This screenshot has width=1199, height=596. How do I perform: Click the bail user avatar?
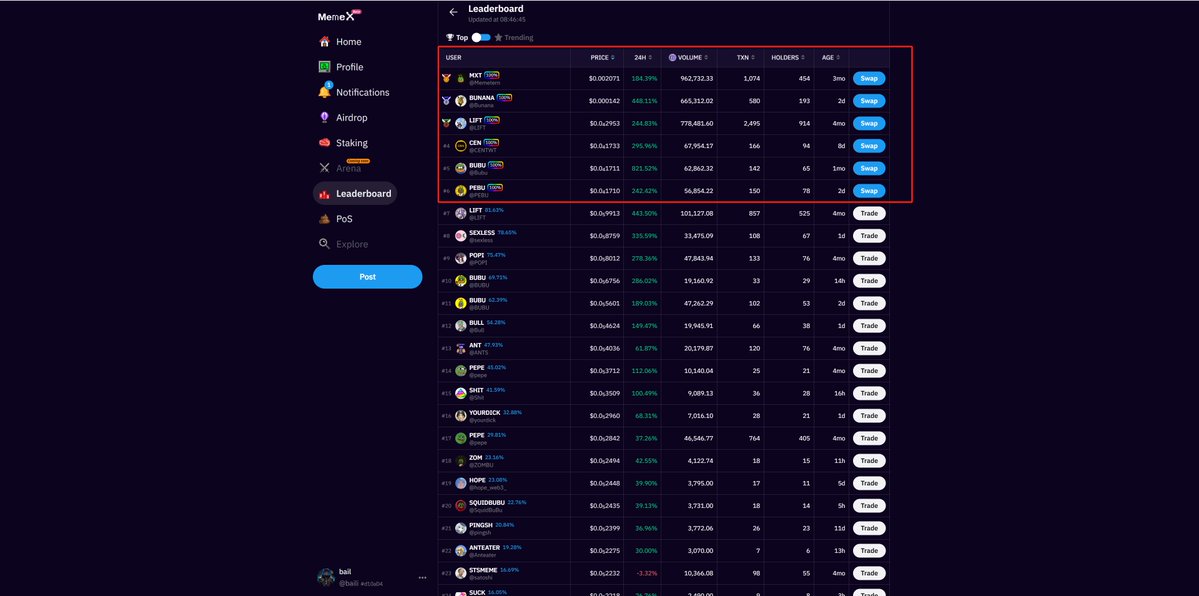(326, 577)
